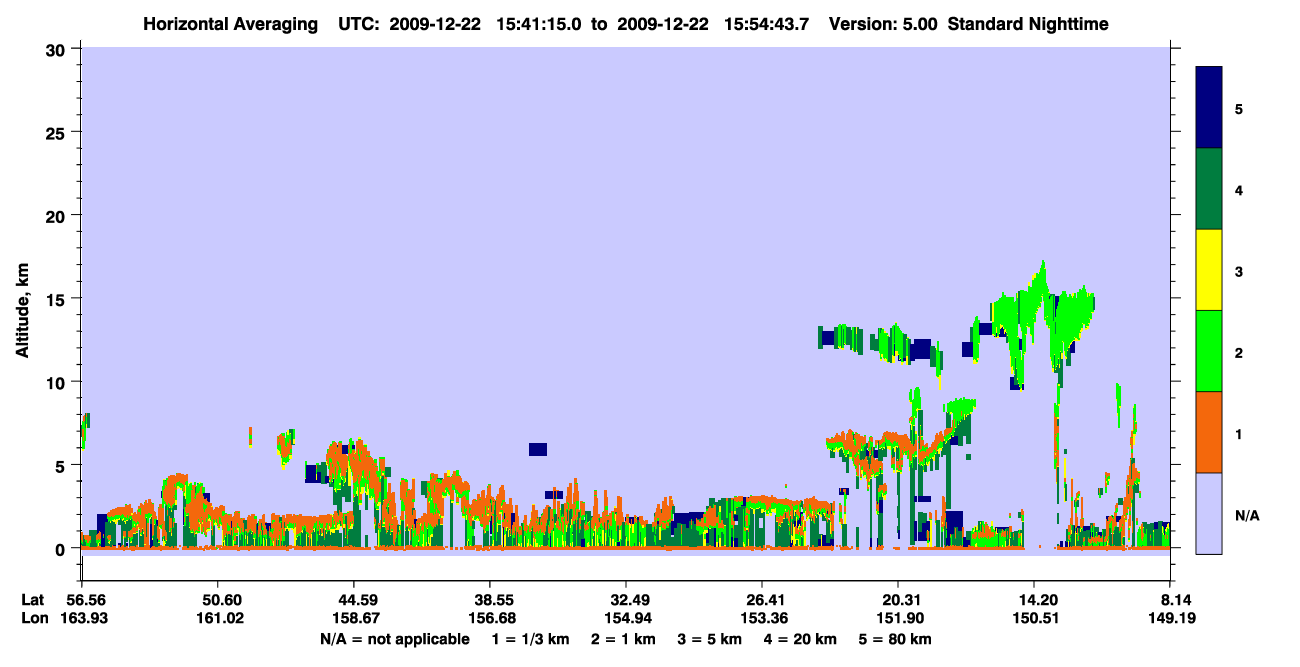
Task: Click longitude value 163.93
Action: 83,618
